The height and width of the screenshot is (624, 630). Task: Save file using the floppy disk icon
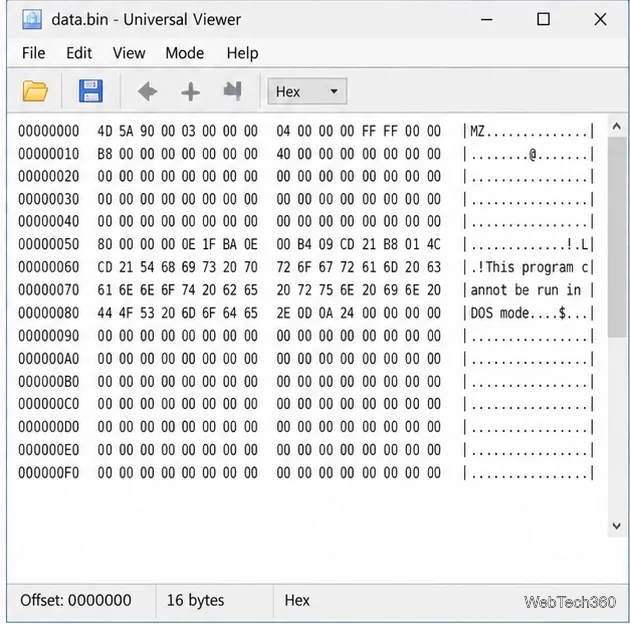click(91, 91)
